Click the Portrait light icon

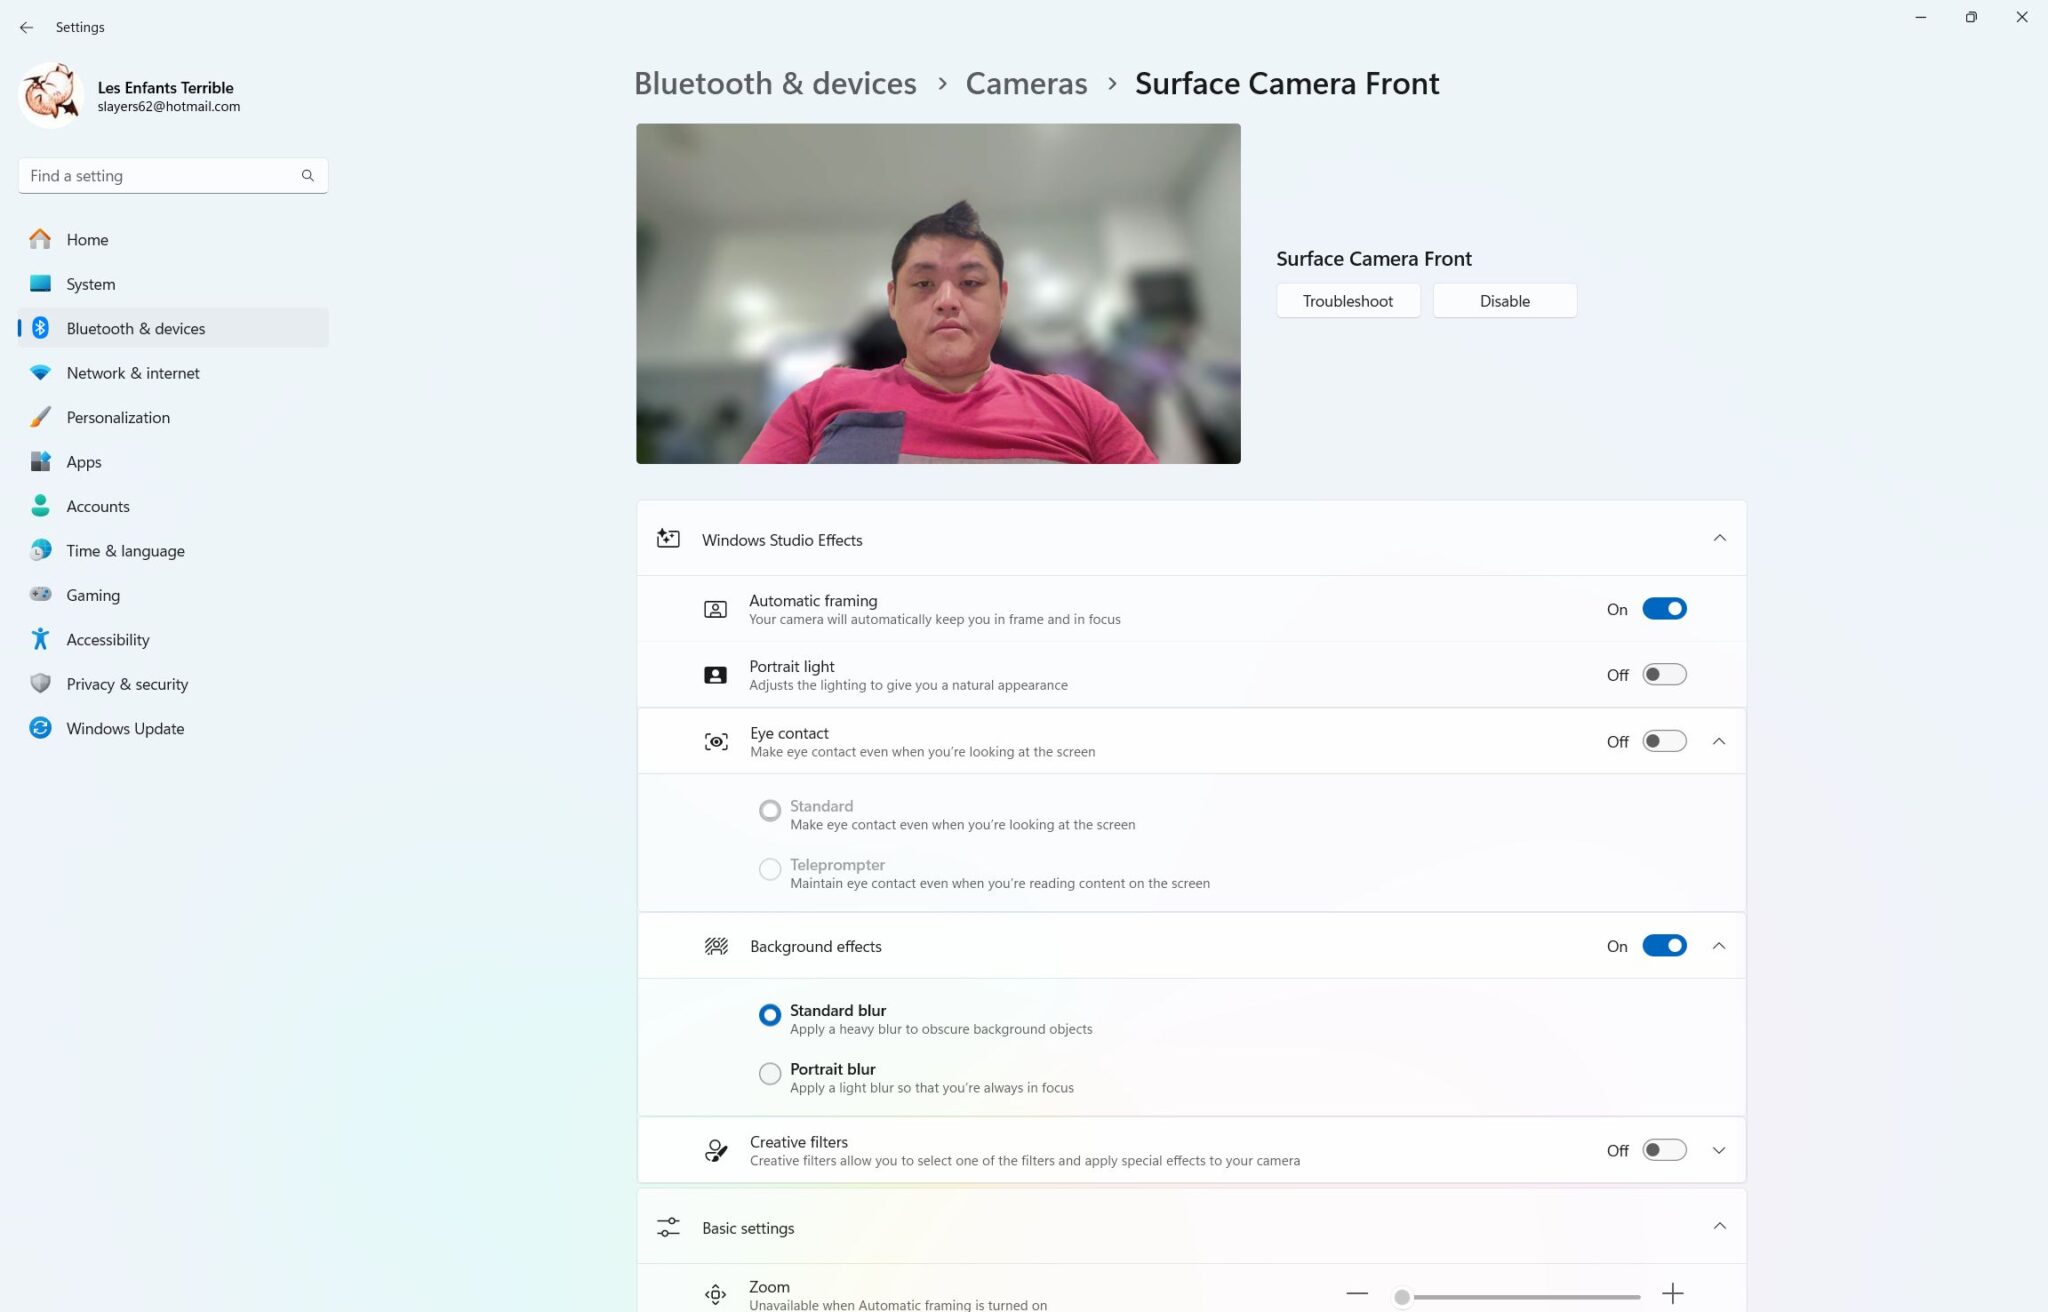[x=715, y=675]
